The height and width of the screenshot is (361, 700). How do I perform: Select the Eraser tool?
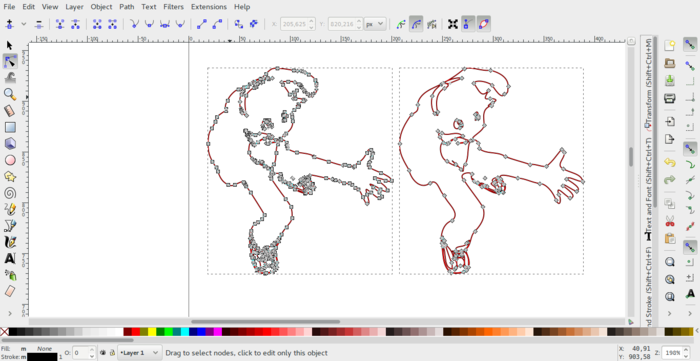click(x=10, y=291)
